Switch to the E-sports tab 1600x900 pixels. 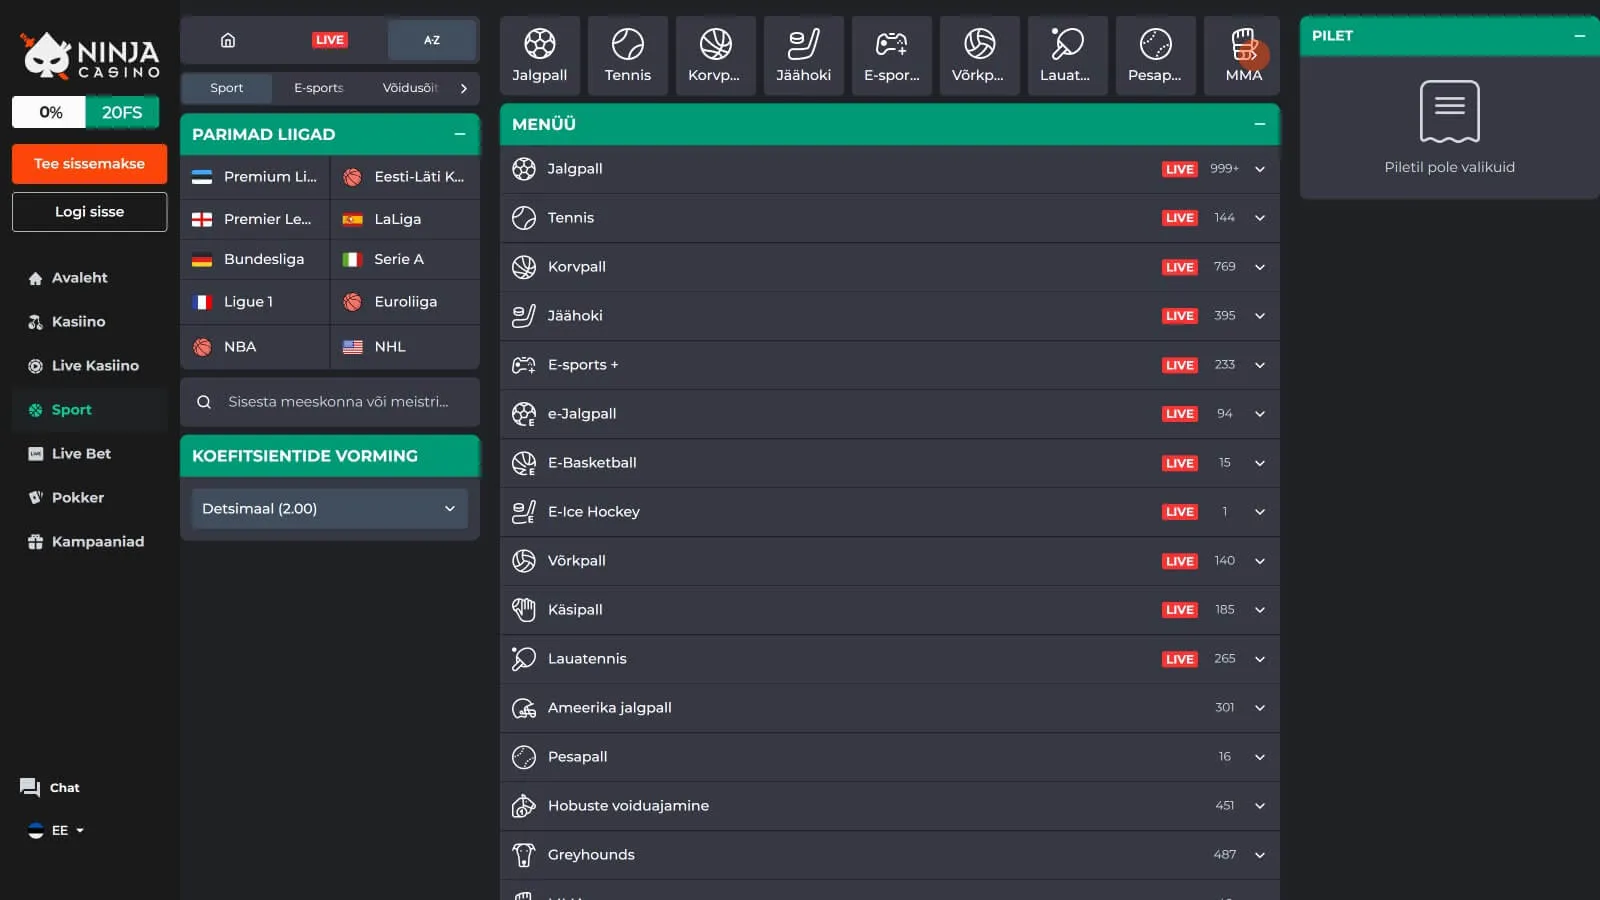click(x=318, y=88)
